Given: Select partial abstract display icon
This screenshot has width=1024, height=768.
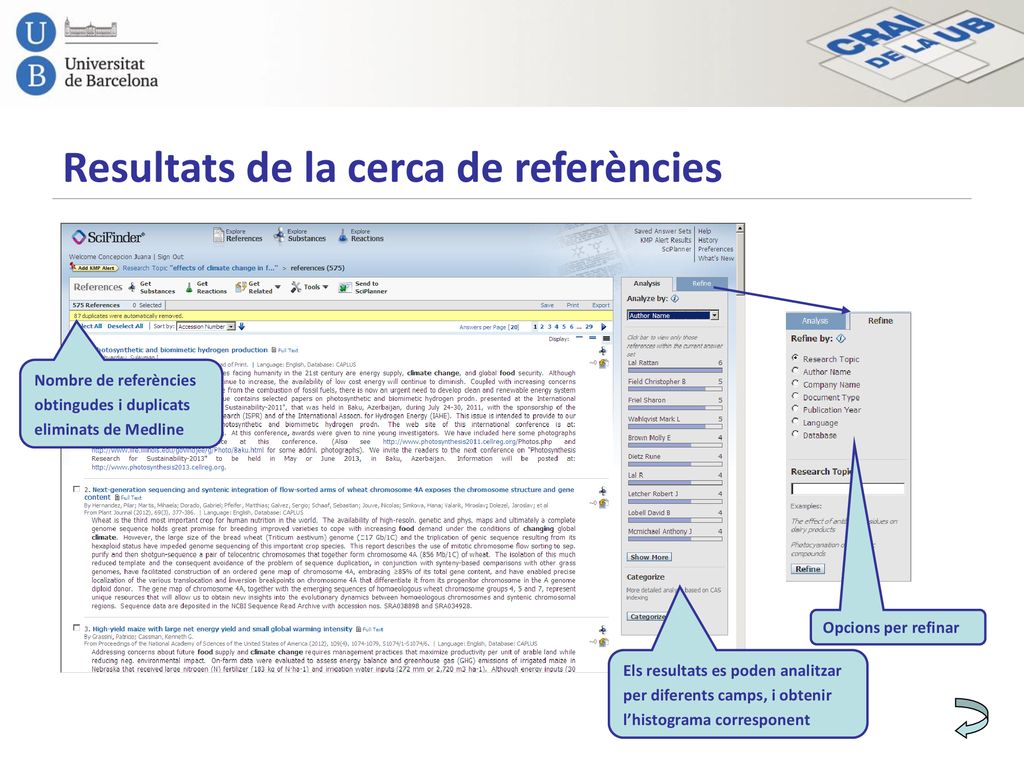Looking at the screenshot, I should [x=592, y=338].
